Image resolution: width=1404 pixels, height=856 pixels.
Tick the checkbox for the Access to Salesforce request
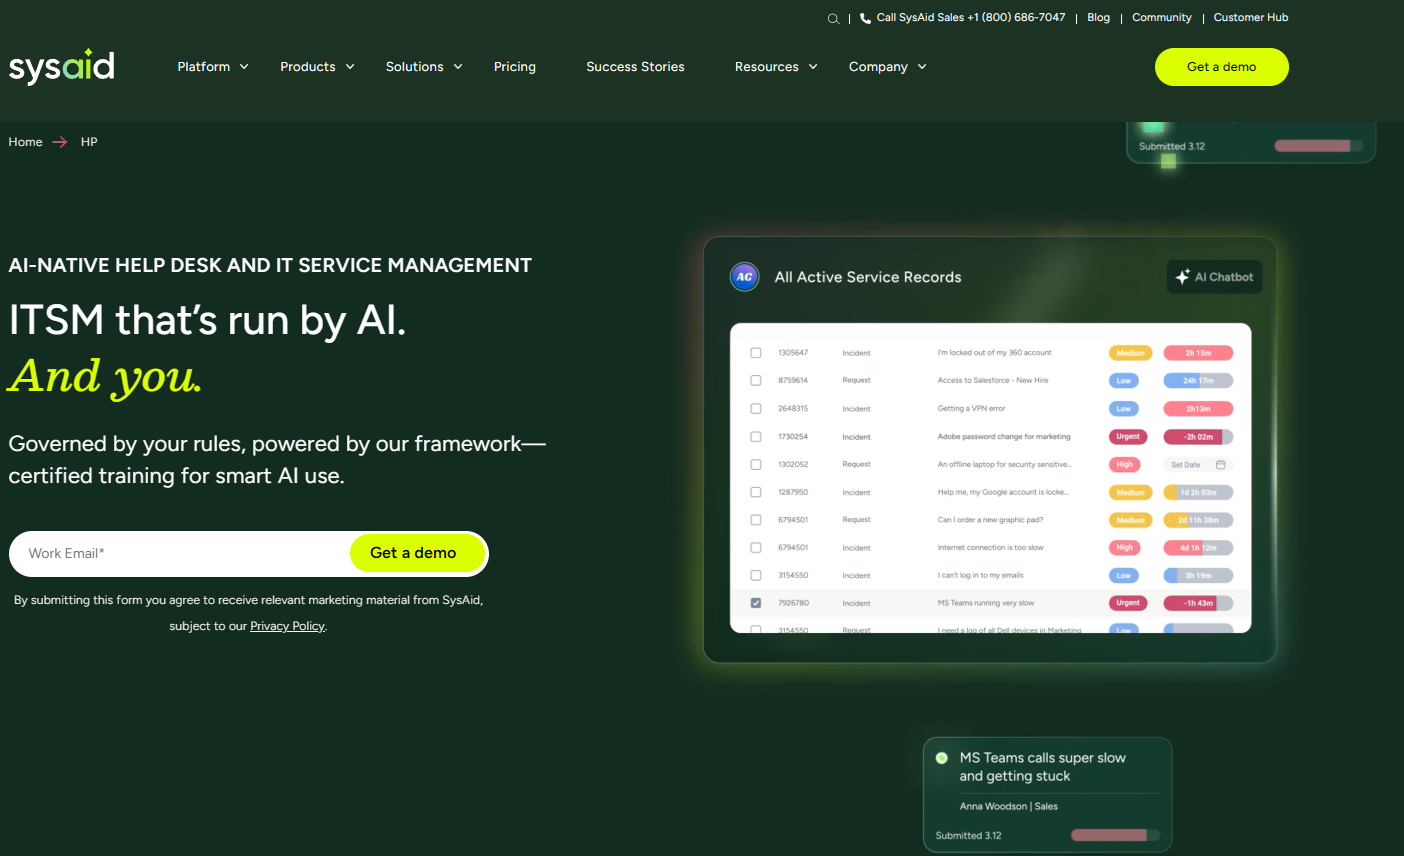tap(756, 381)
